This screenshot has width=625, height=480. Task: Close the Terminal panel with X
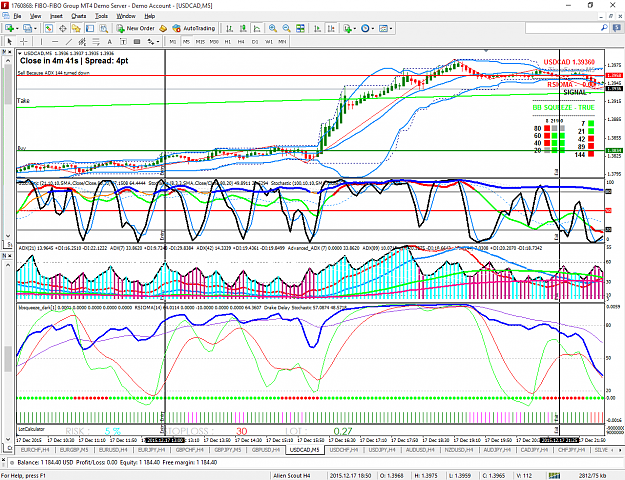point(3,458)
